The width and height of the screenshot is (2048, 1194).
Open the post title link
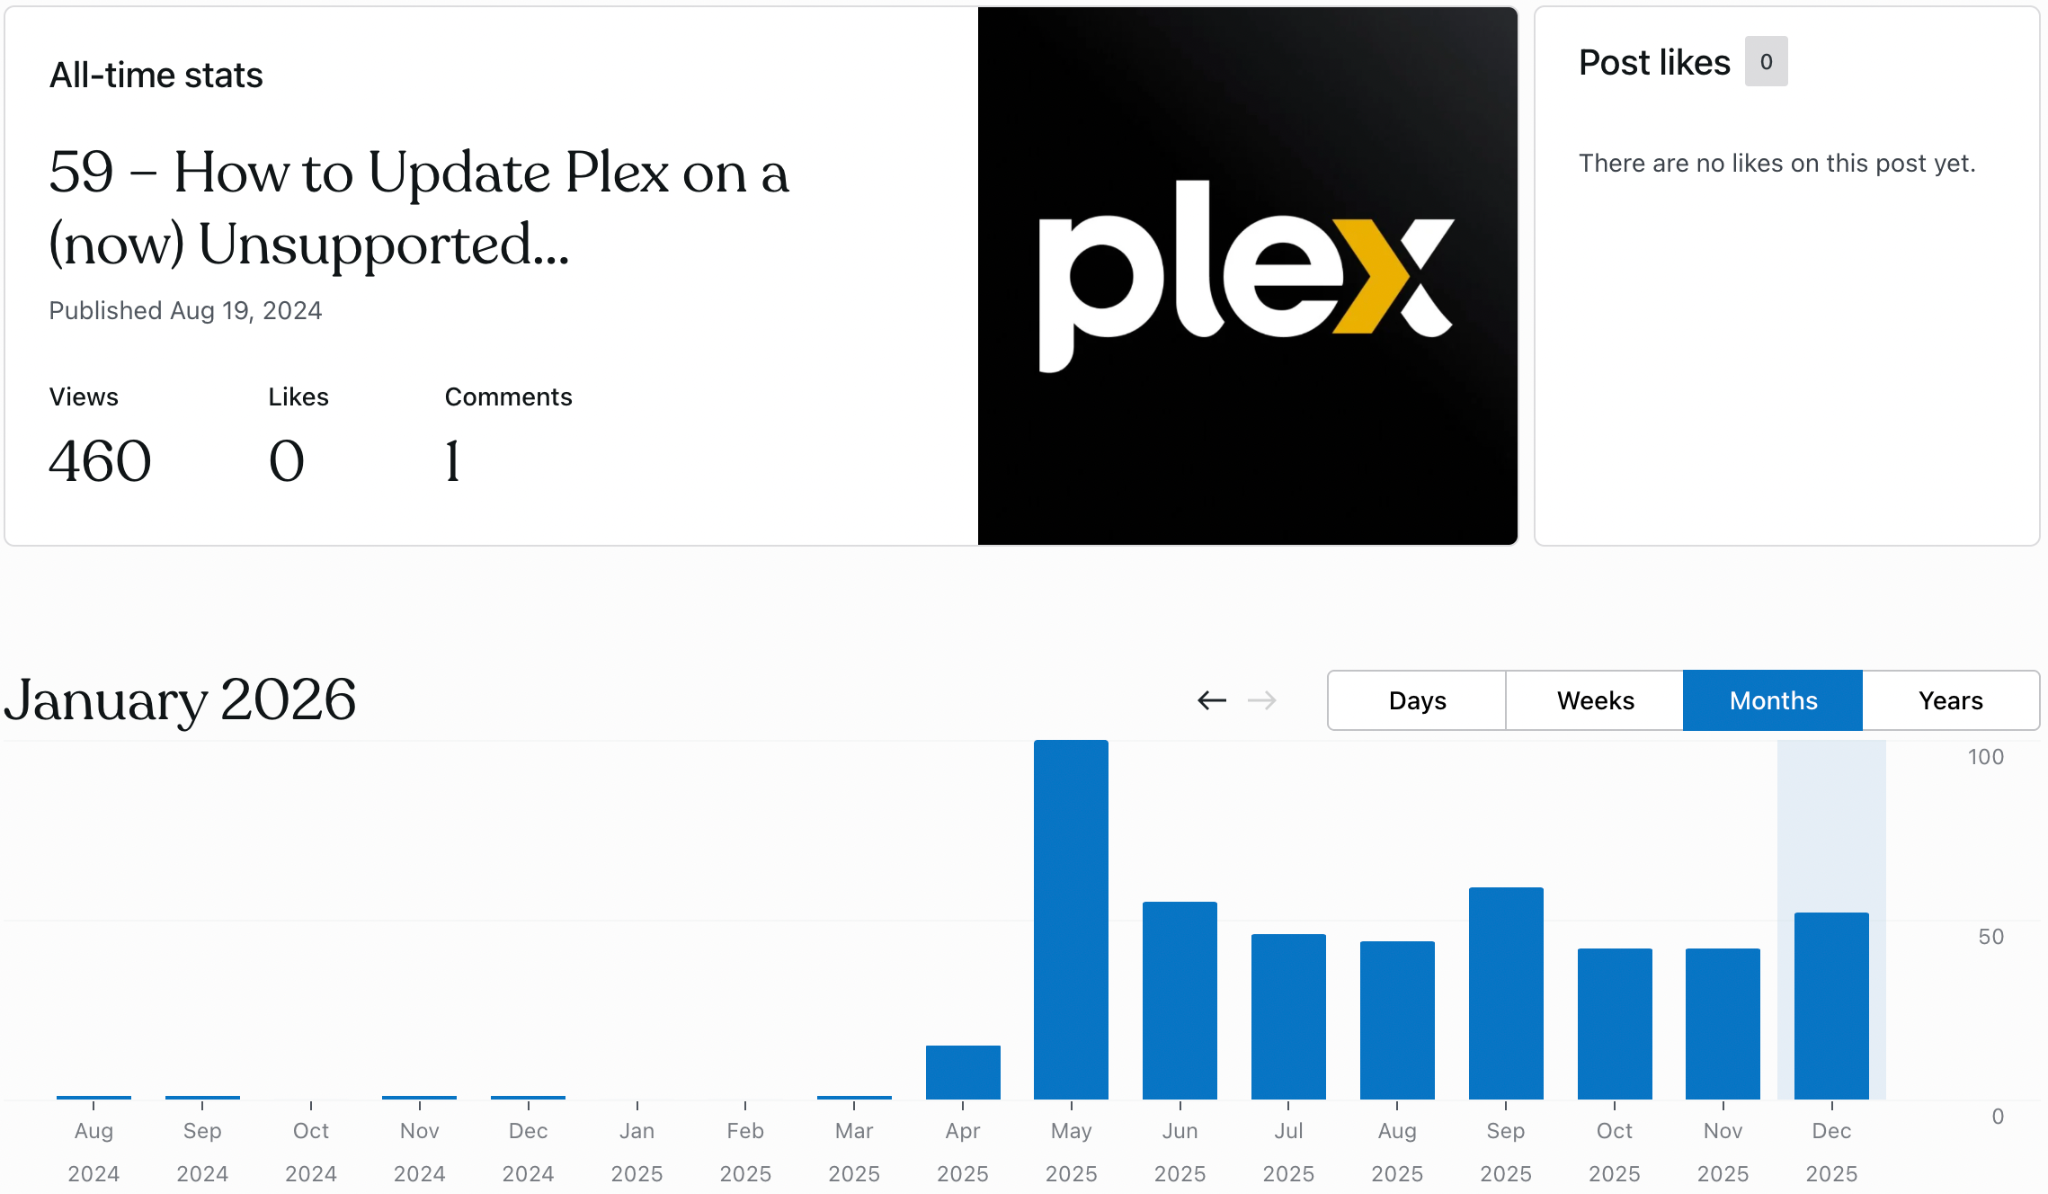[x=419, y=207]
